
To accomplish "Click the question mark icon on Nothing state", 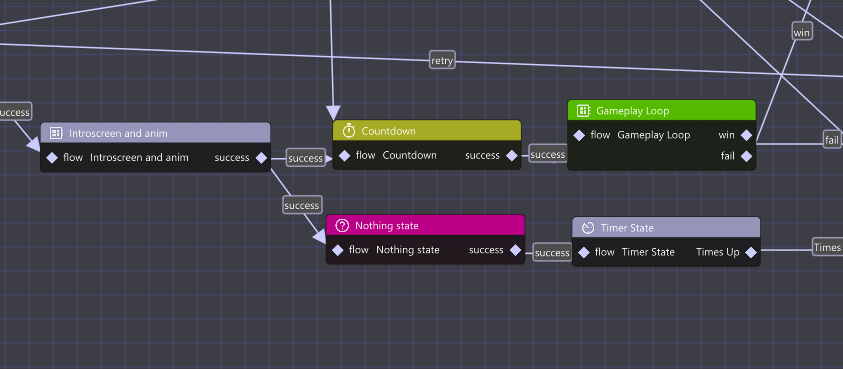I will pos(342,225).
